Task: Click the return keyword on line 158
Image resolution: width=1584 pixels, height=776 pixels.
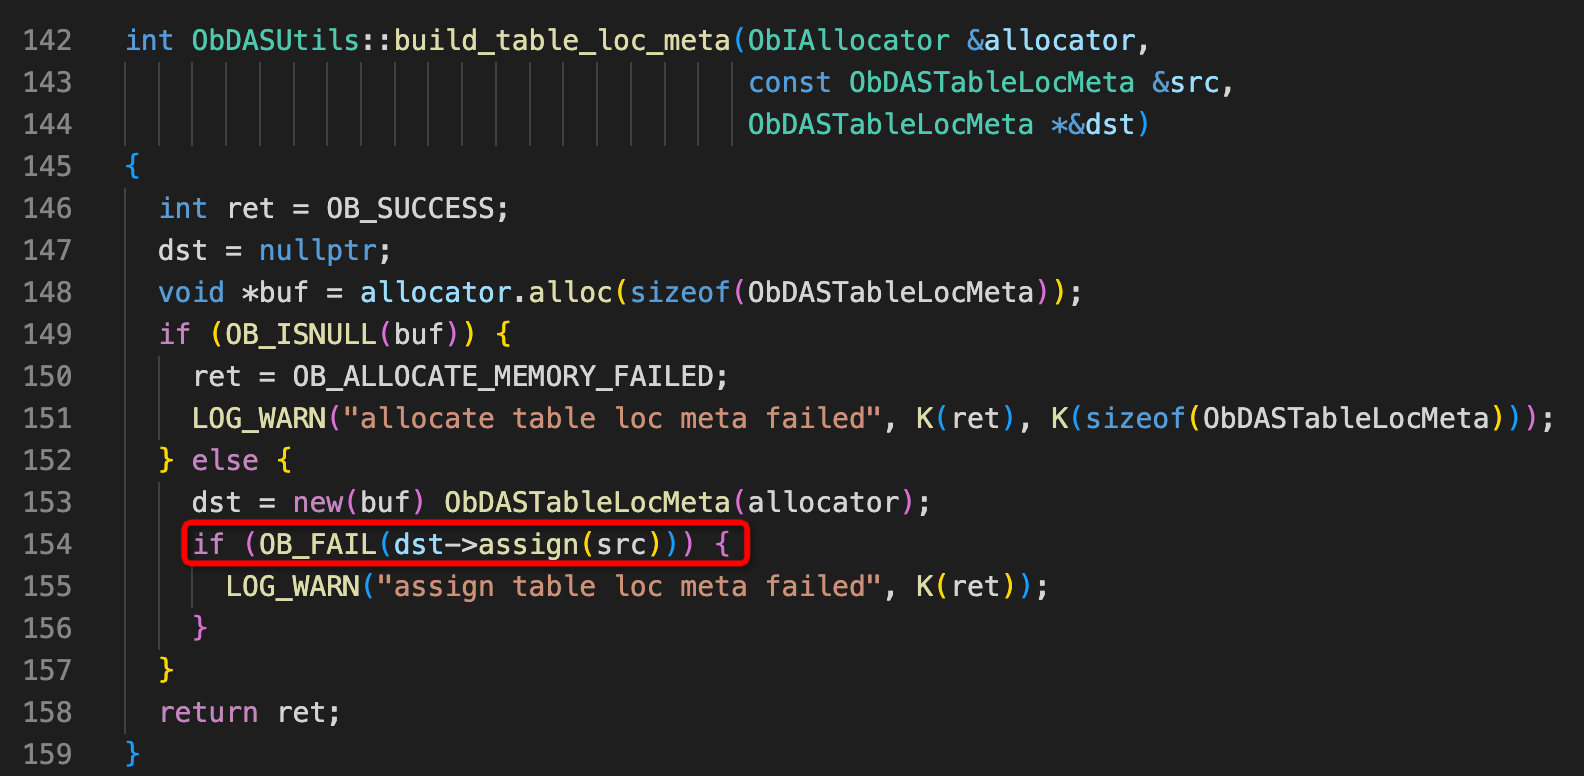Action: 208,712
